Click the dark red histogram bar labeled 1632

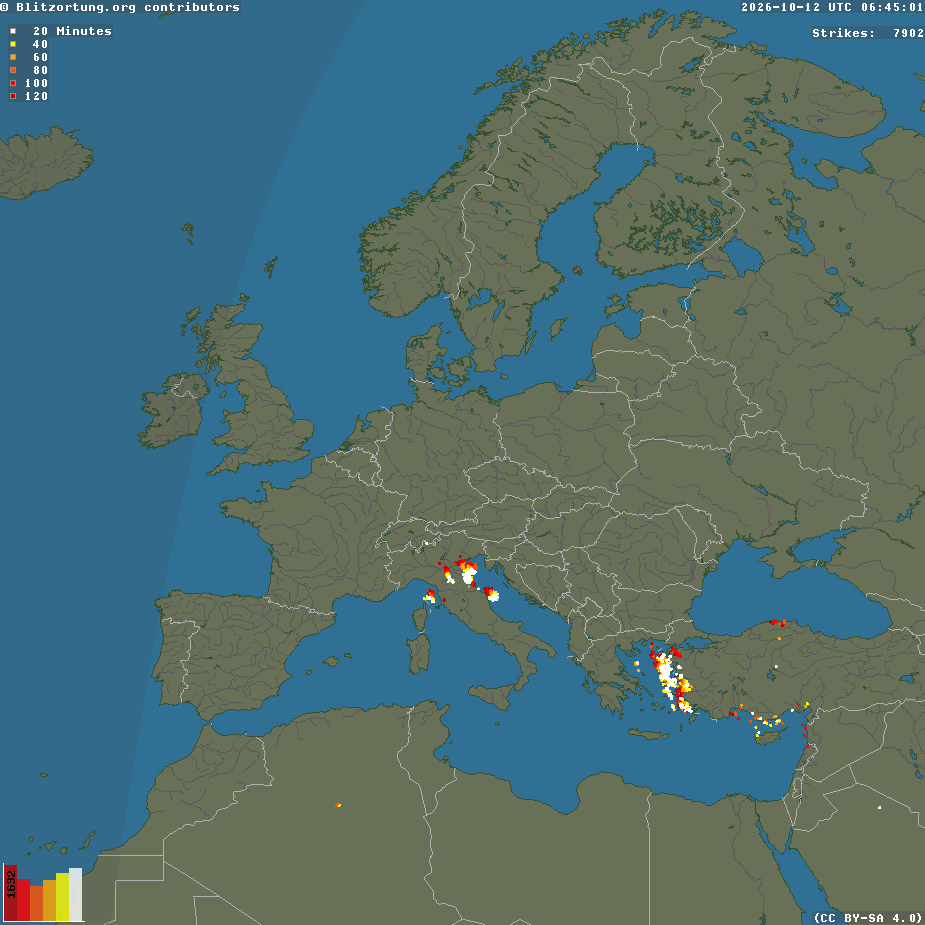click(11, 893)
